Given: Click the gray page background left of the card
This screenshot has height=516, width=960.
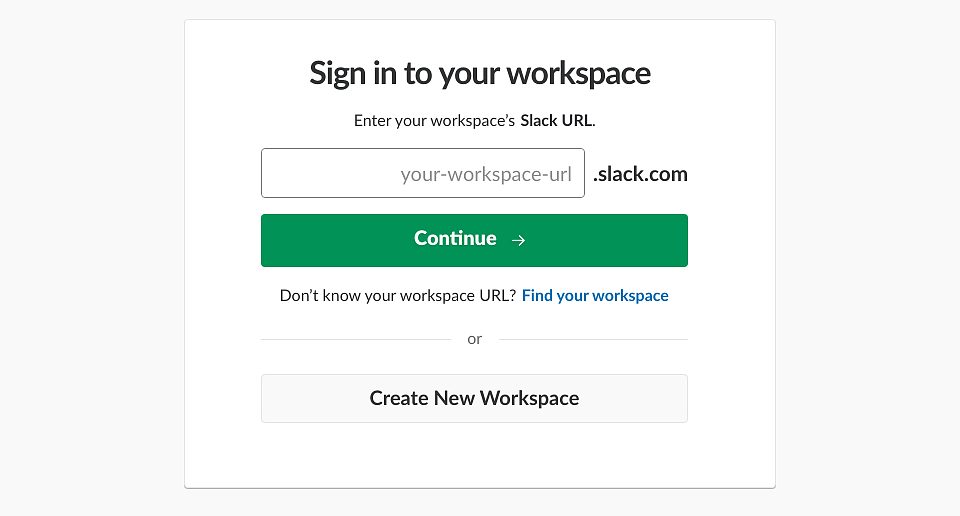Looking at the screenshot, I should pos(92,258).
